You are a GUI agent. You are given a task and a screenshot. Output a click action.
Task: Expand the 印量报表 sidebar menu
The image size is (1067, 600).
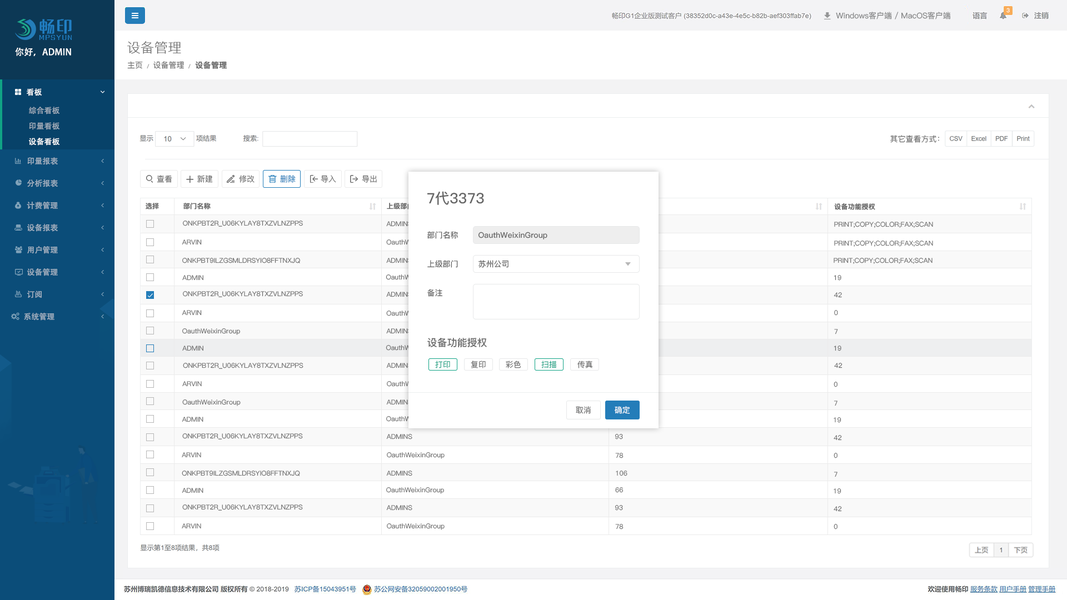(103, 161)
